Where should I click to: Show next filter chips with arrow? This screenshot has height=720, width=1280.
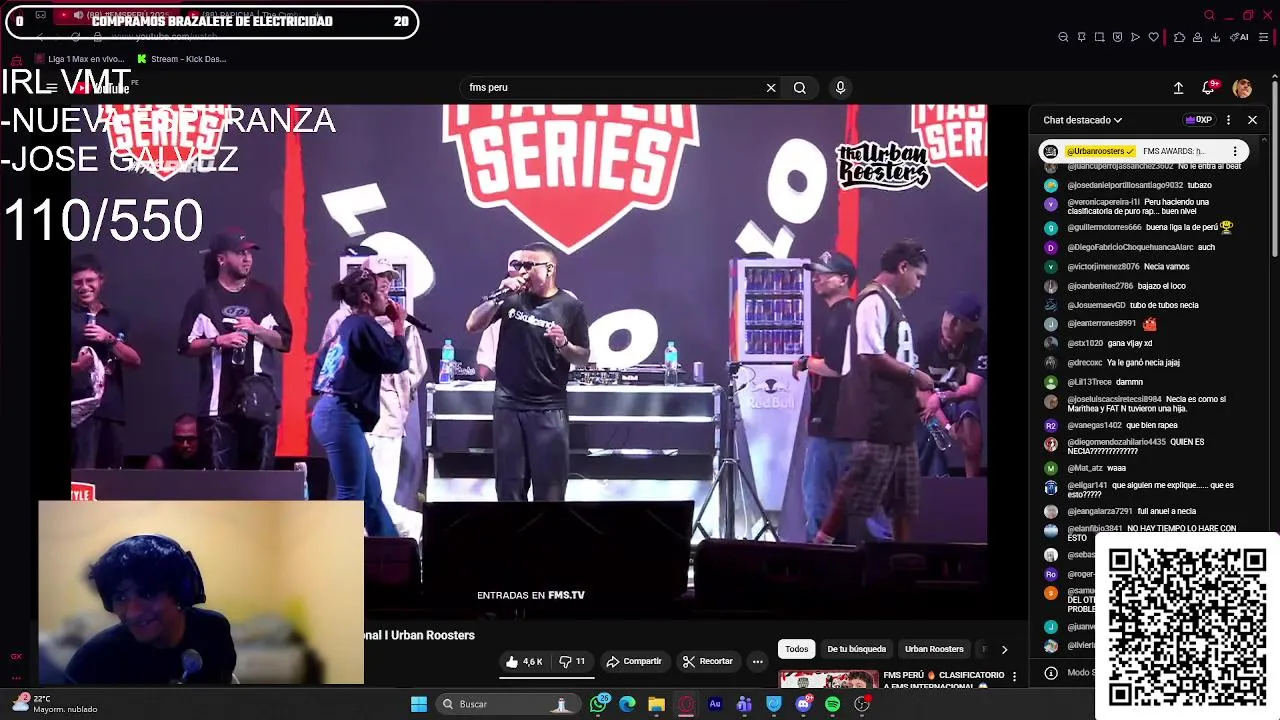tap(1004, 649)
